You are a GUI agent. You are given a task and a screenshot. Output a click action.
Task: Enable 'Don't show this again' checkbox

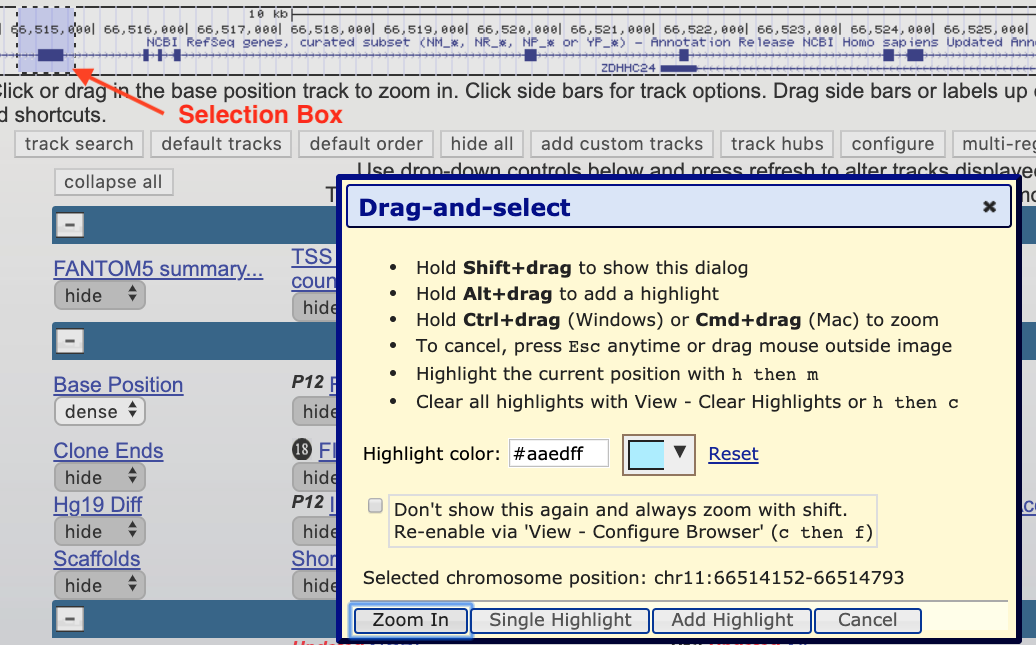coord(375,505)
